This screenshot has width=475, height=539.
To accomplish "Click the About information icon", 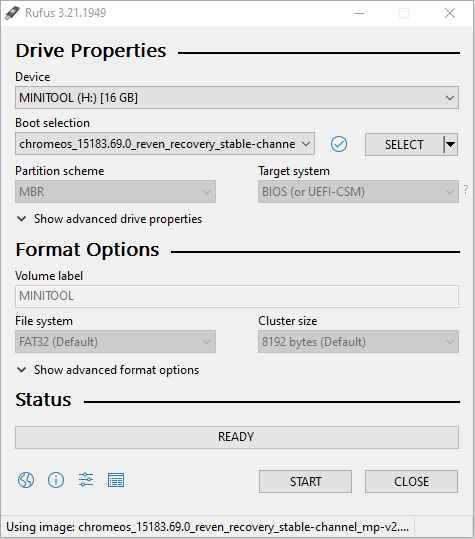I will tap(56, 480).
